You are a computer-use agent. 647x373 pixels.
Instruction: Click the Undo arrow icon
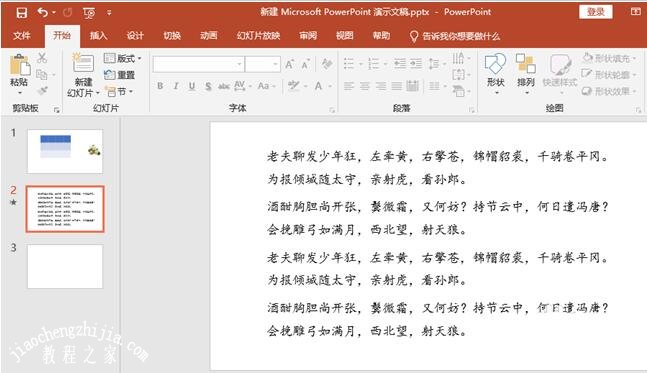[x=43, y=12]
